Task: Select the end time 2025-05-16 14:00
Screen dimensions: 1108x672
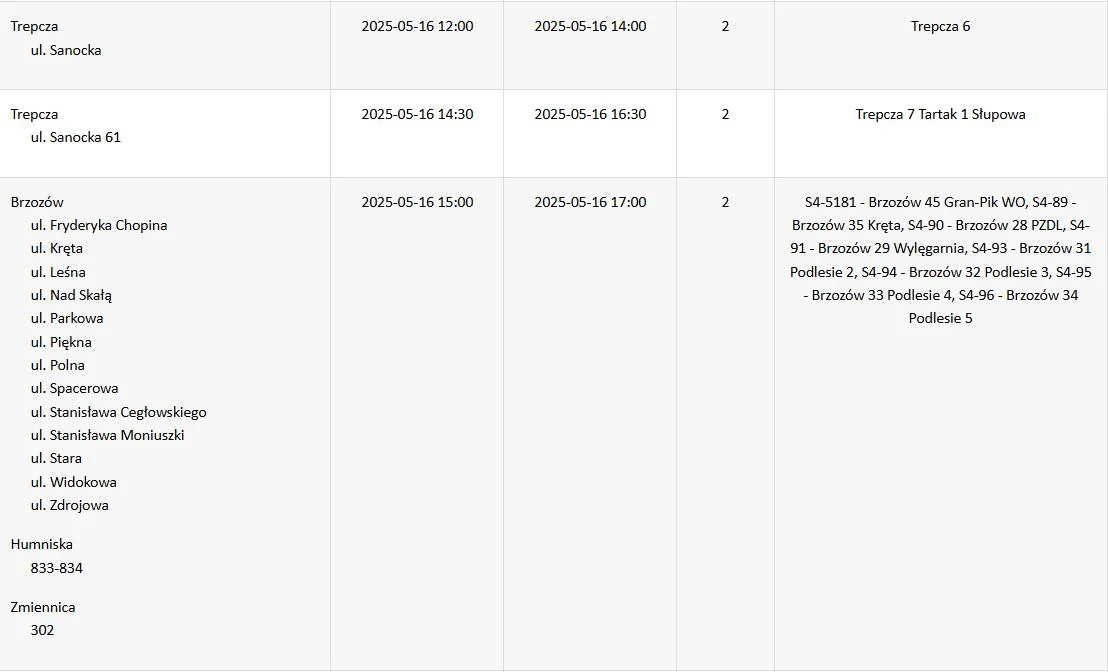Action: coord(590,26)
